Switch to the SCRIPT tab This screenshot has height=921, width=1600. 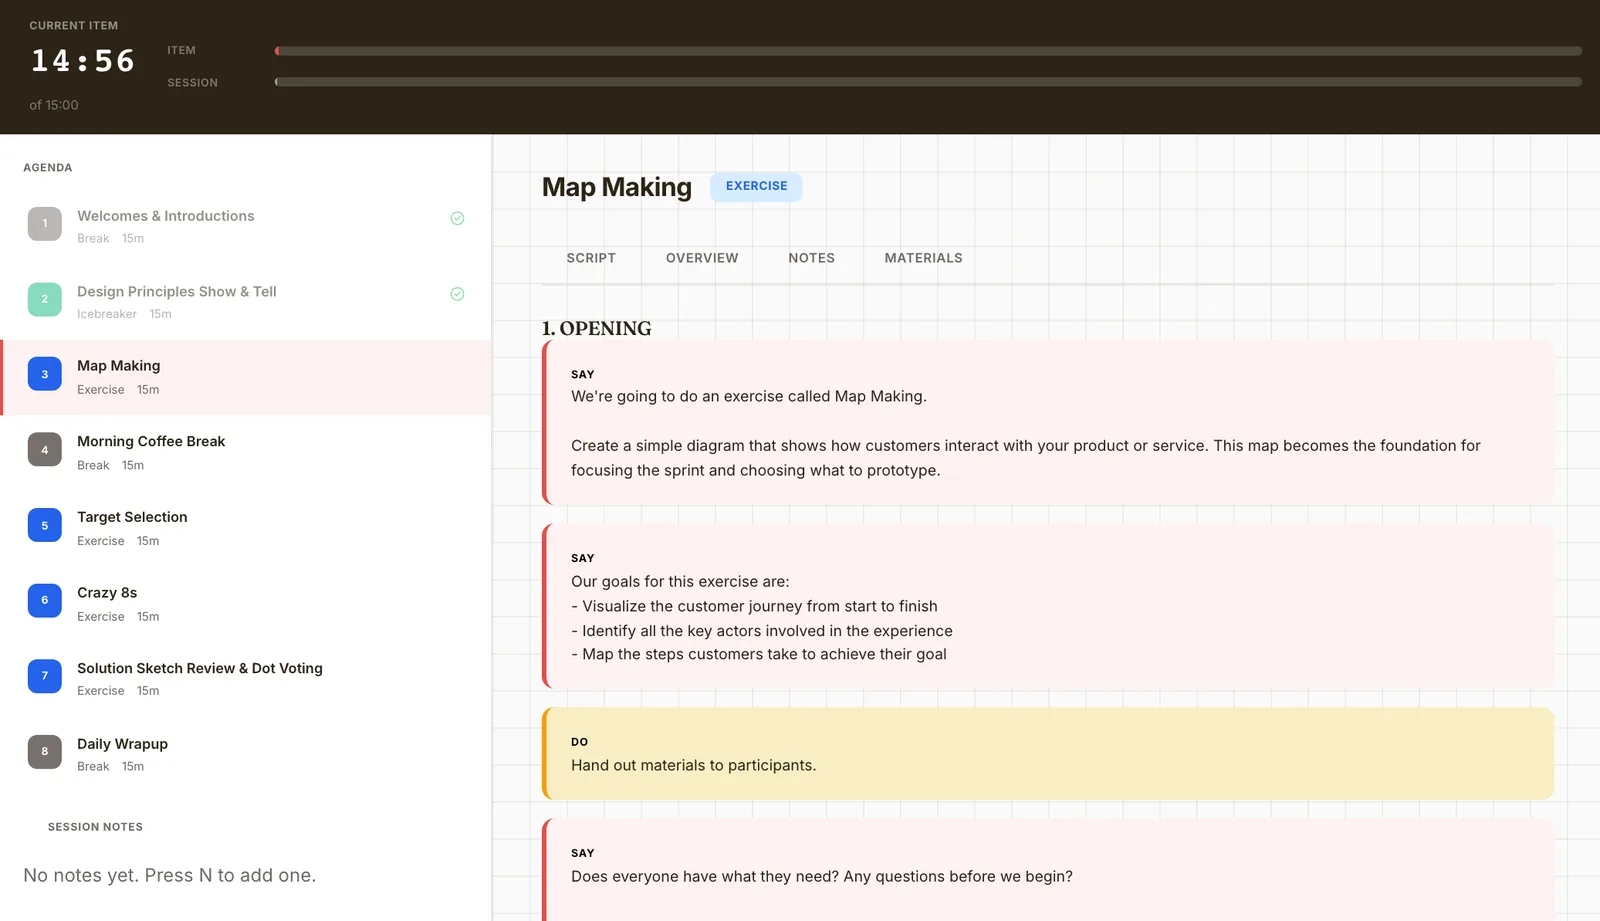tap(591, 258)
